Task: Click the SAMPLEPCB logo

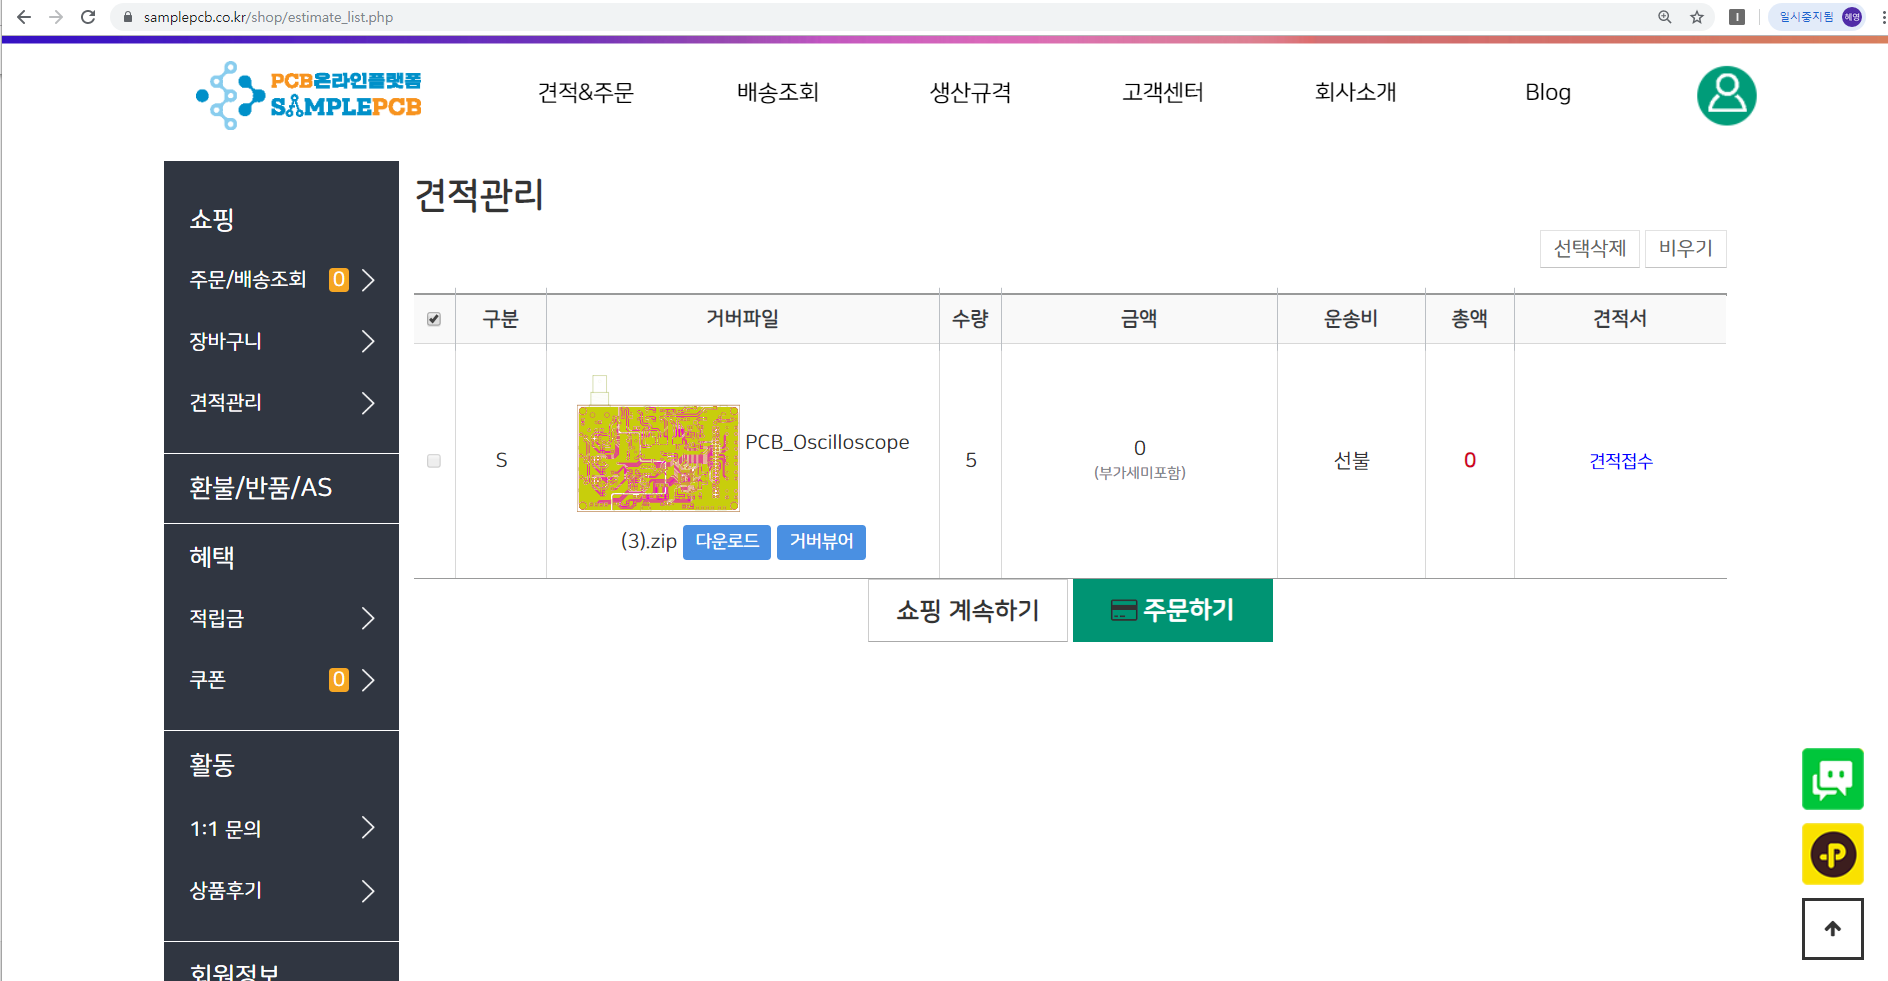Action: tap(309, 95)
